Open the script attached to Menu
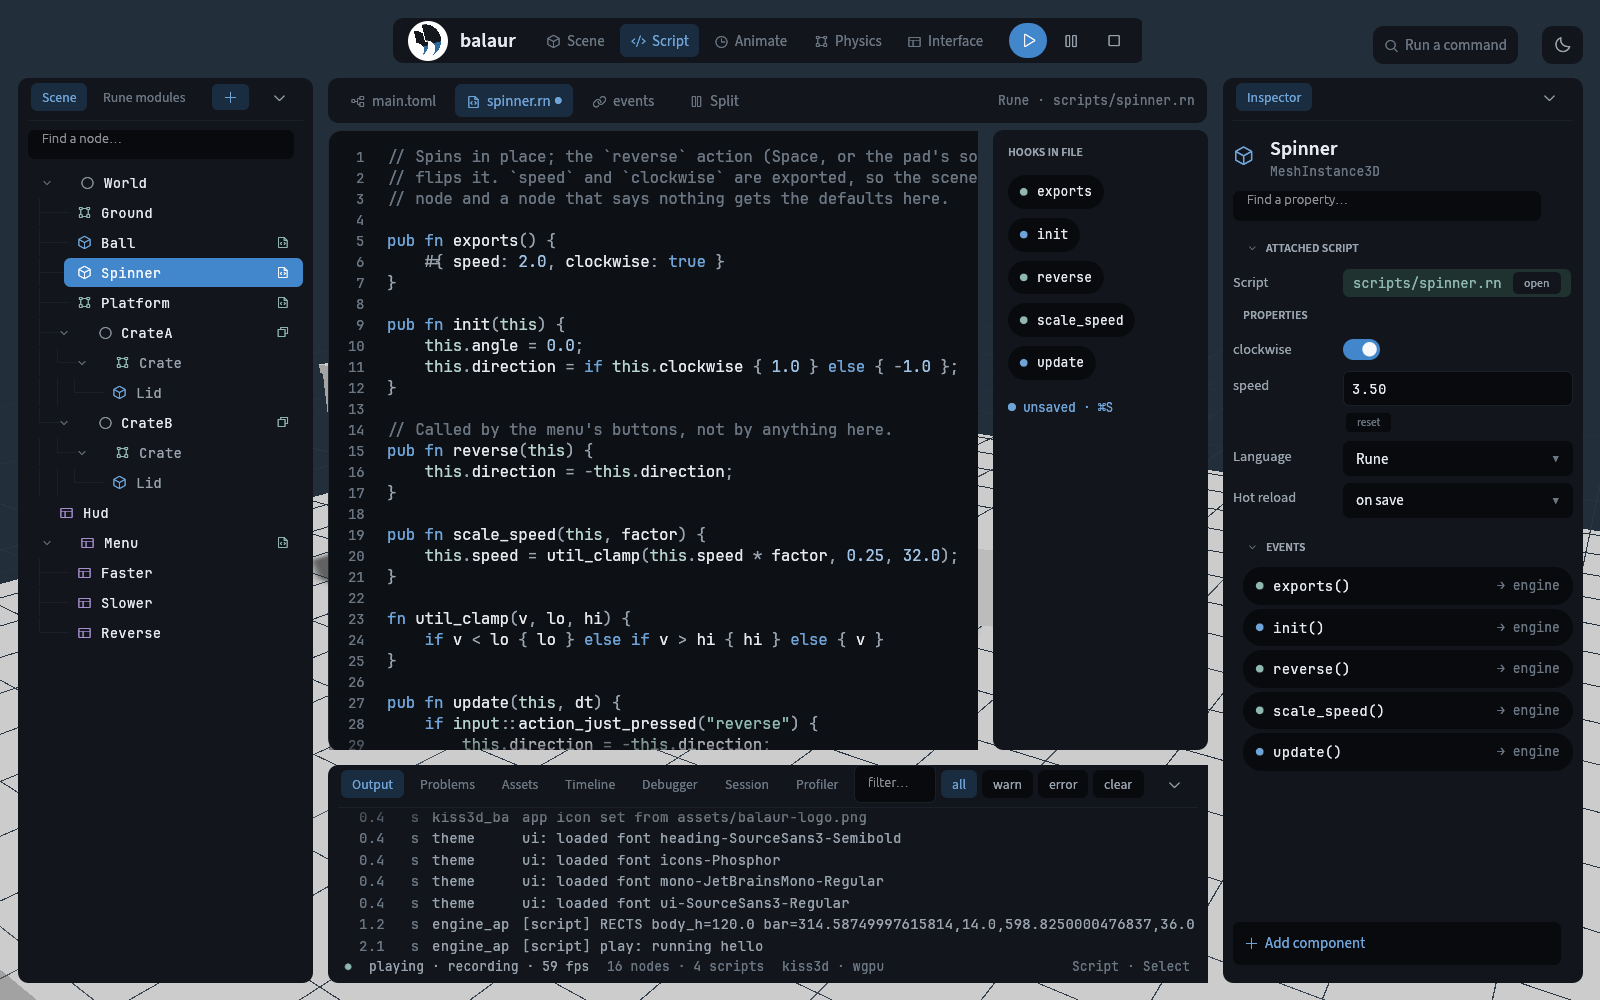Viewport: 1600px width, 1000px height. 283,543
